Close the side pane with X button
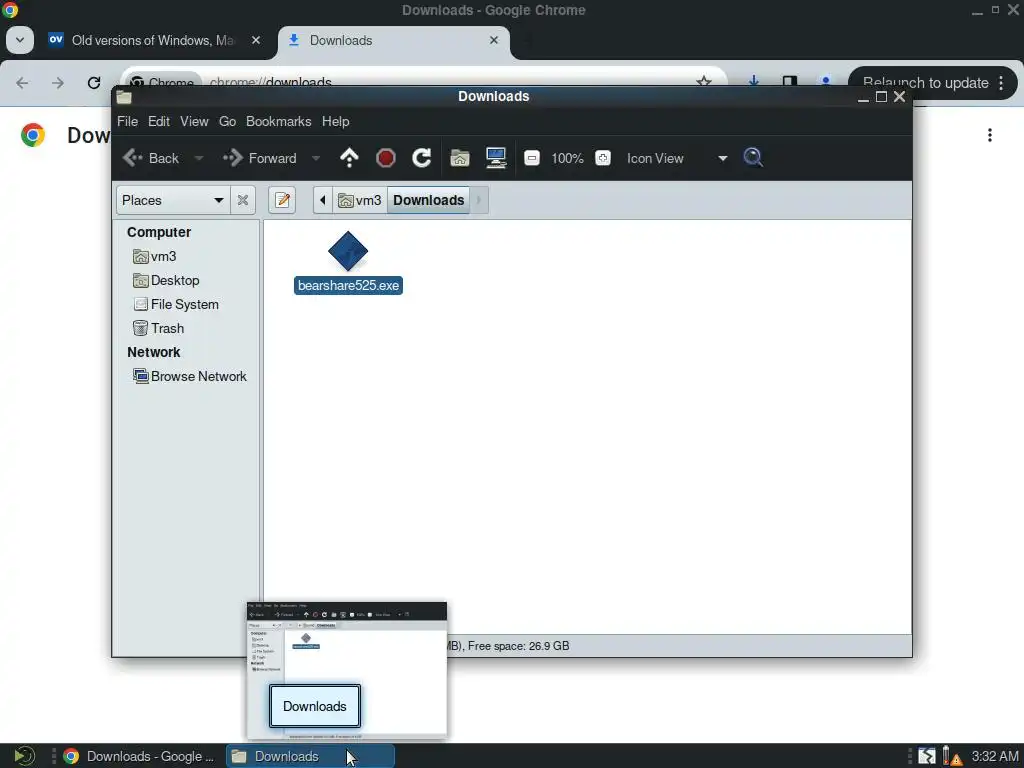 tap(243, 200)
